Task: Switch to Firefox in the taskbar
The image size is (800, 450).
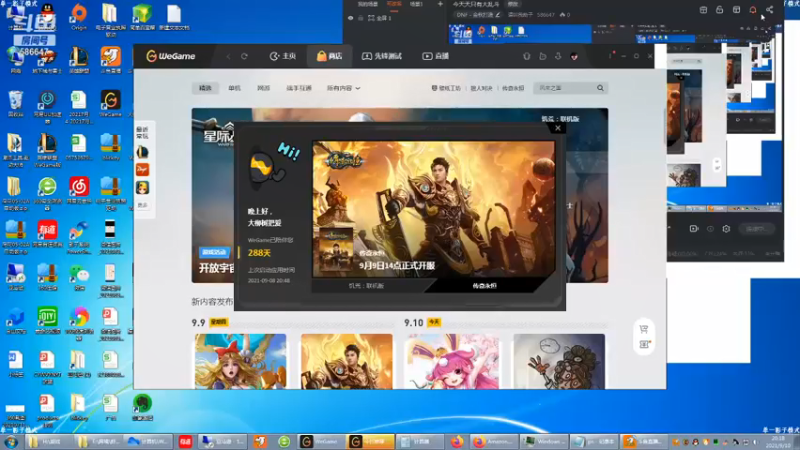Action: pyautogui.click(x=457, y=441)
